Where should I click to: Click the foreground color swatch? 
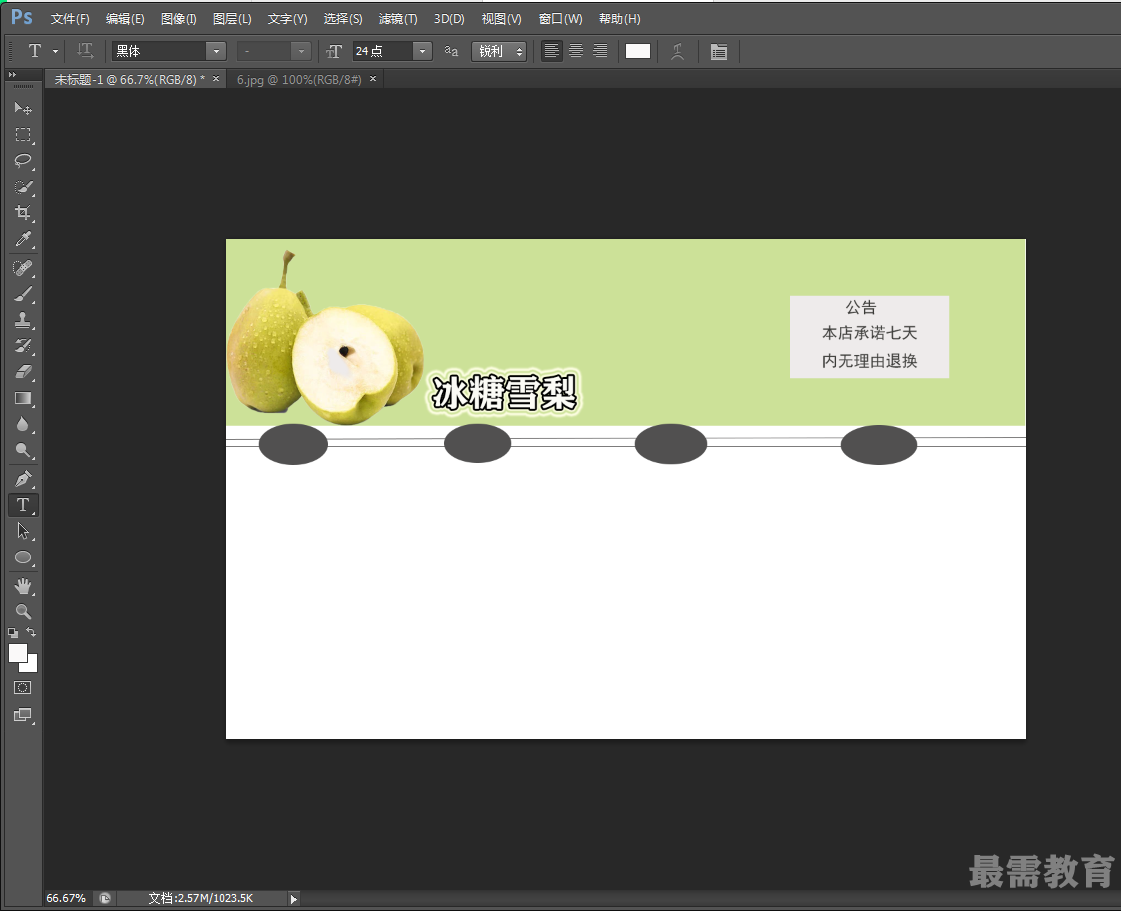click(17, 652)
